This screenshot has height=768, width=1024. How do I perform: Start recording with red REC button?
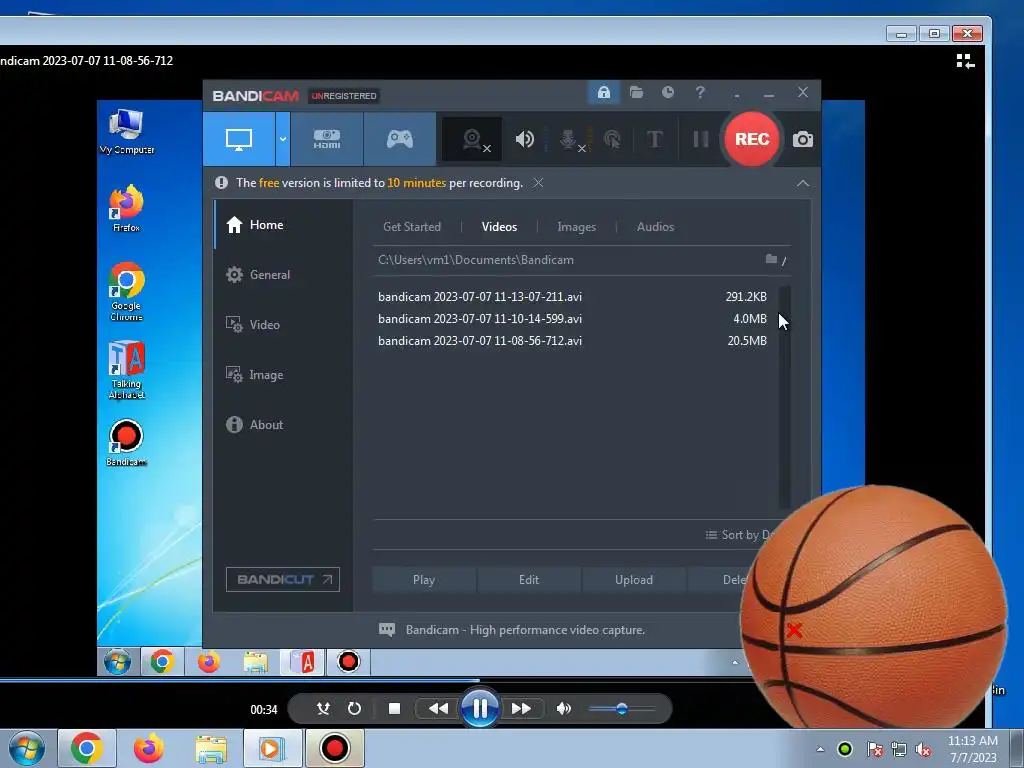pos(752,139)
